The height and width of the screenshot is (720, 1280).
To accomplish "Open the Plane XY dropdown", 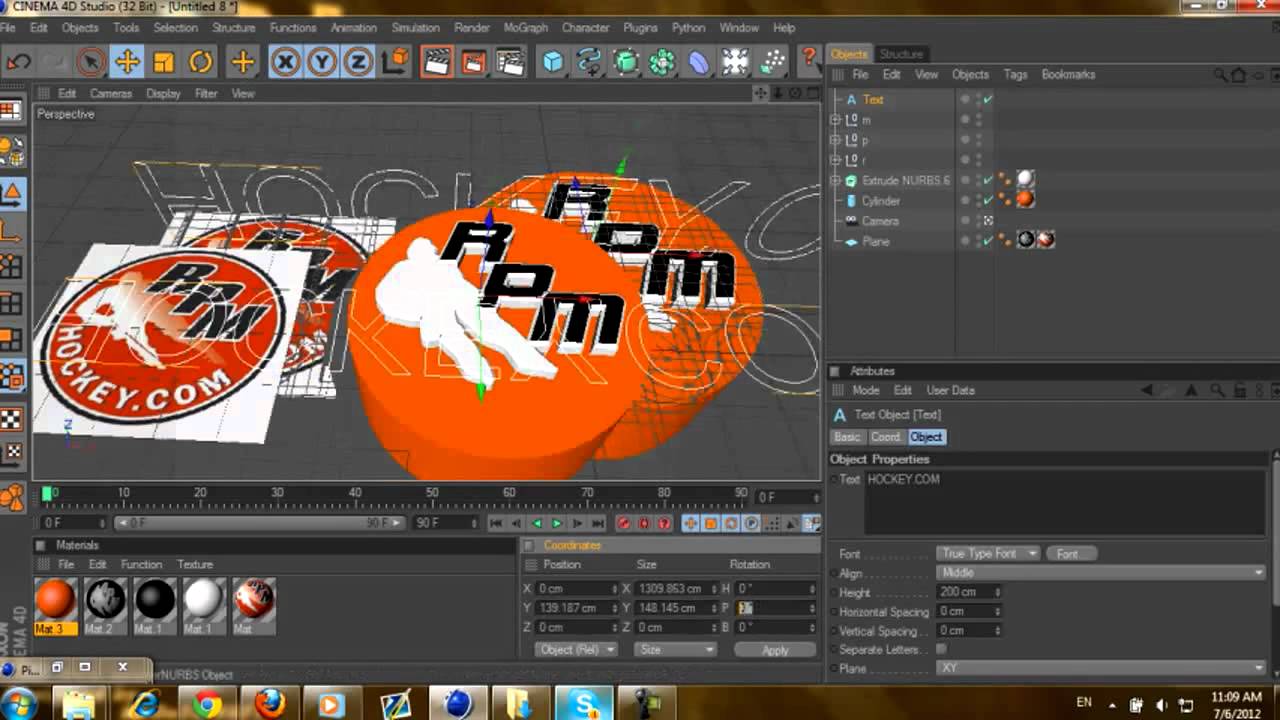I will (x=1101, y=668).
